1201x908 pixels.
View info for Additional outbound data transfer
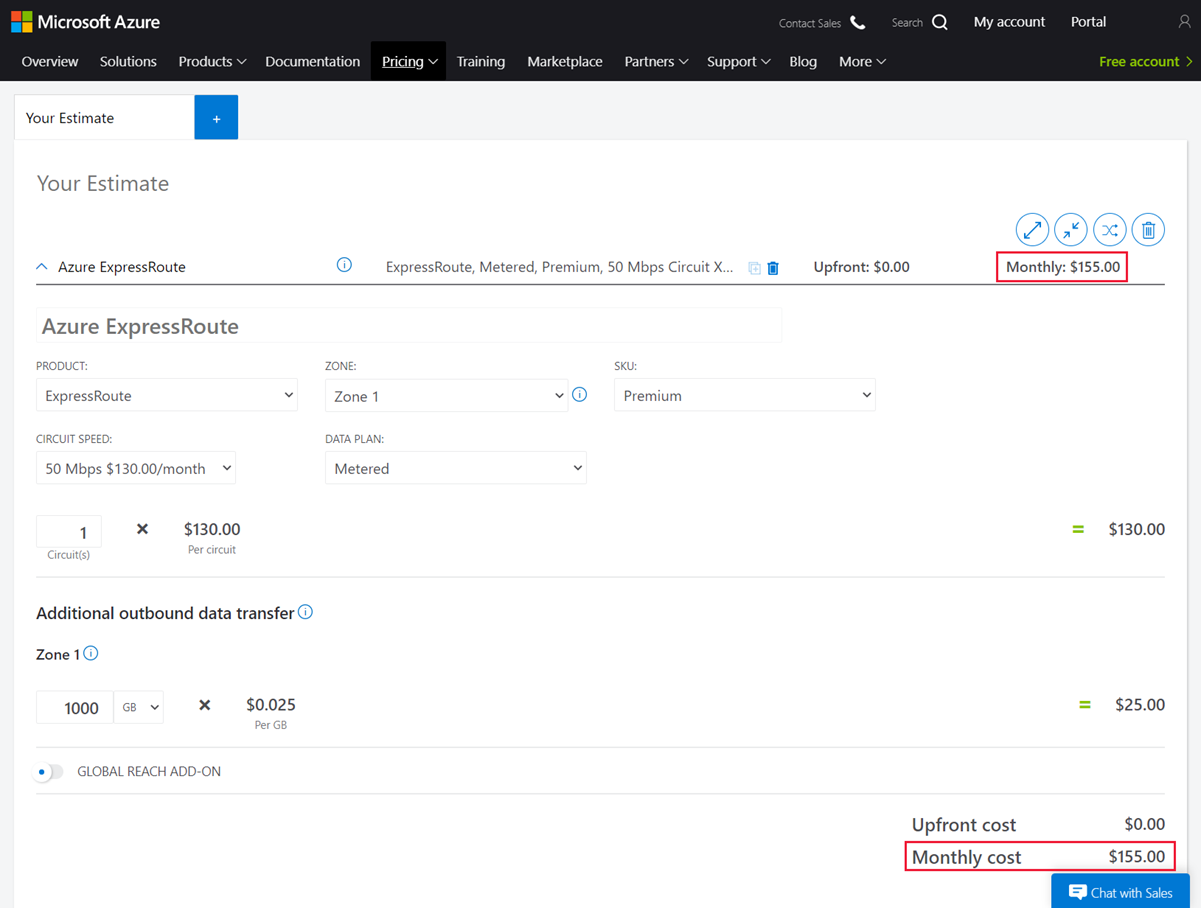[305, 611]
